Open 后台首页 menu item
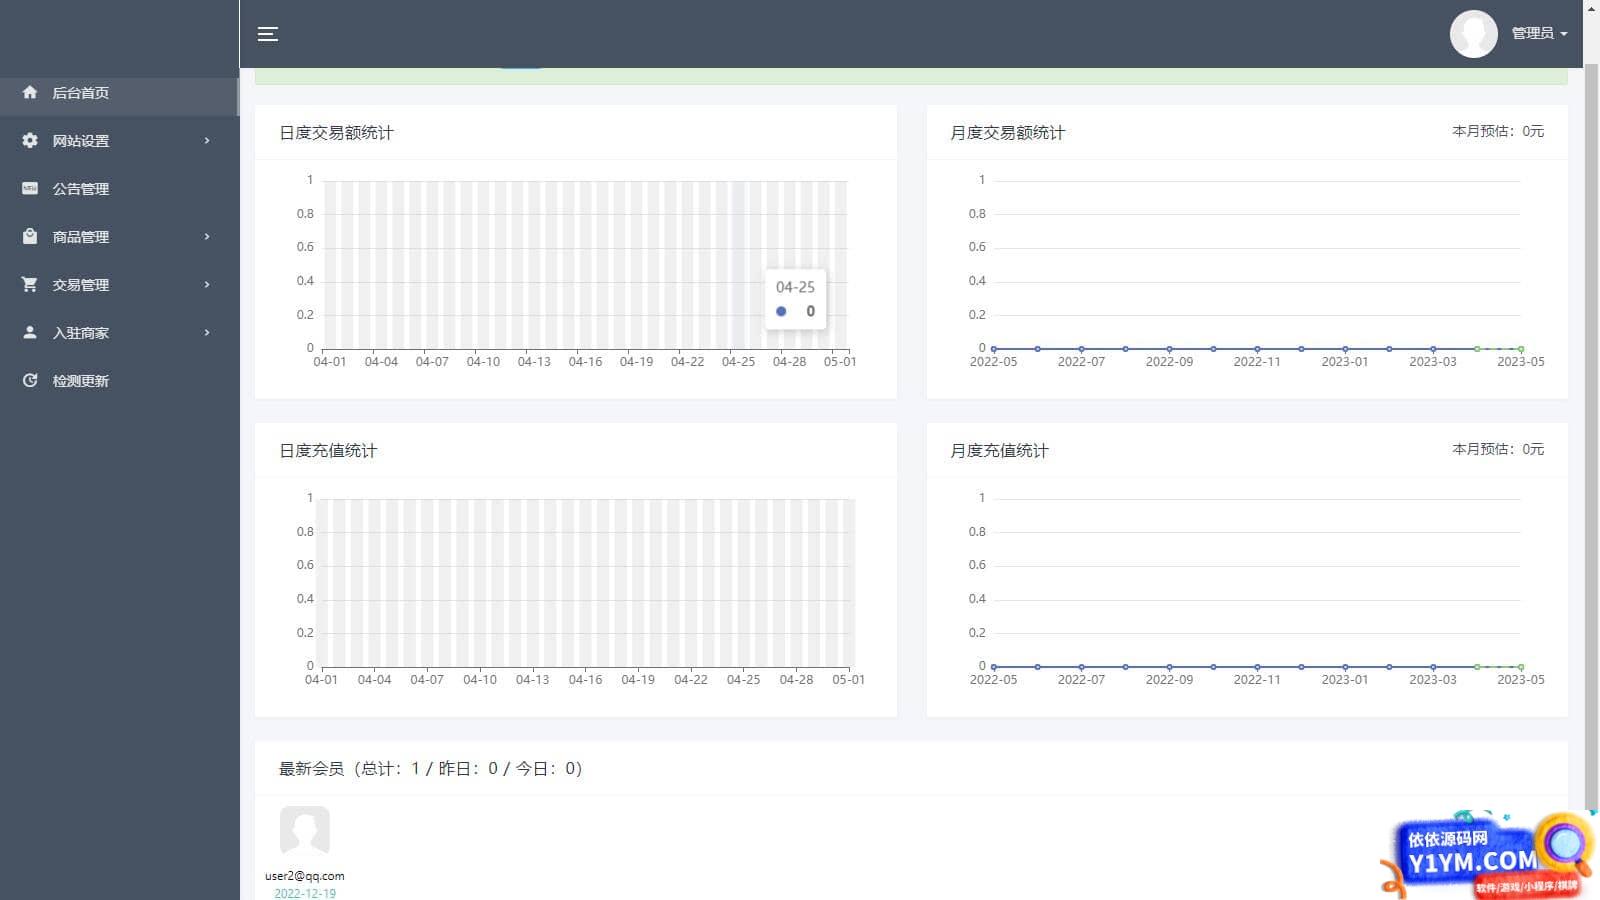This screenshot has height=900, width=1600. [119, 93]
